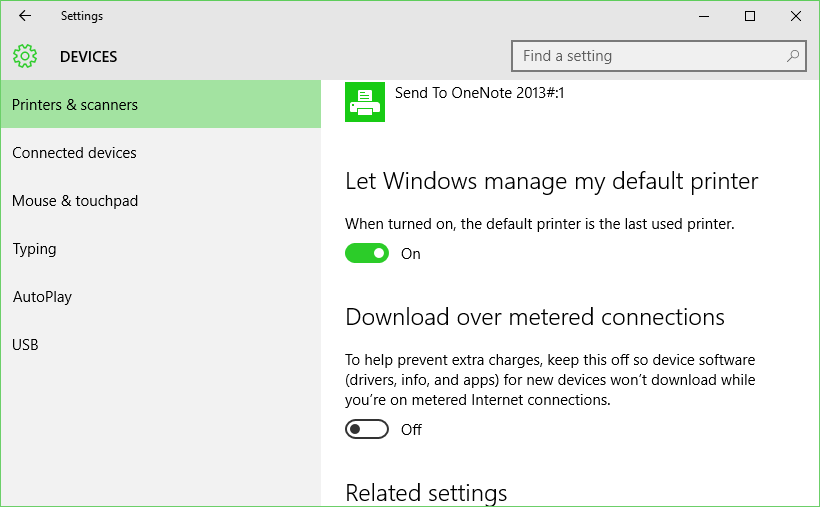Click Let Windows manage my default printer heading

tap(551, 182)
